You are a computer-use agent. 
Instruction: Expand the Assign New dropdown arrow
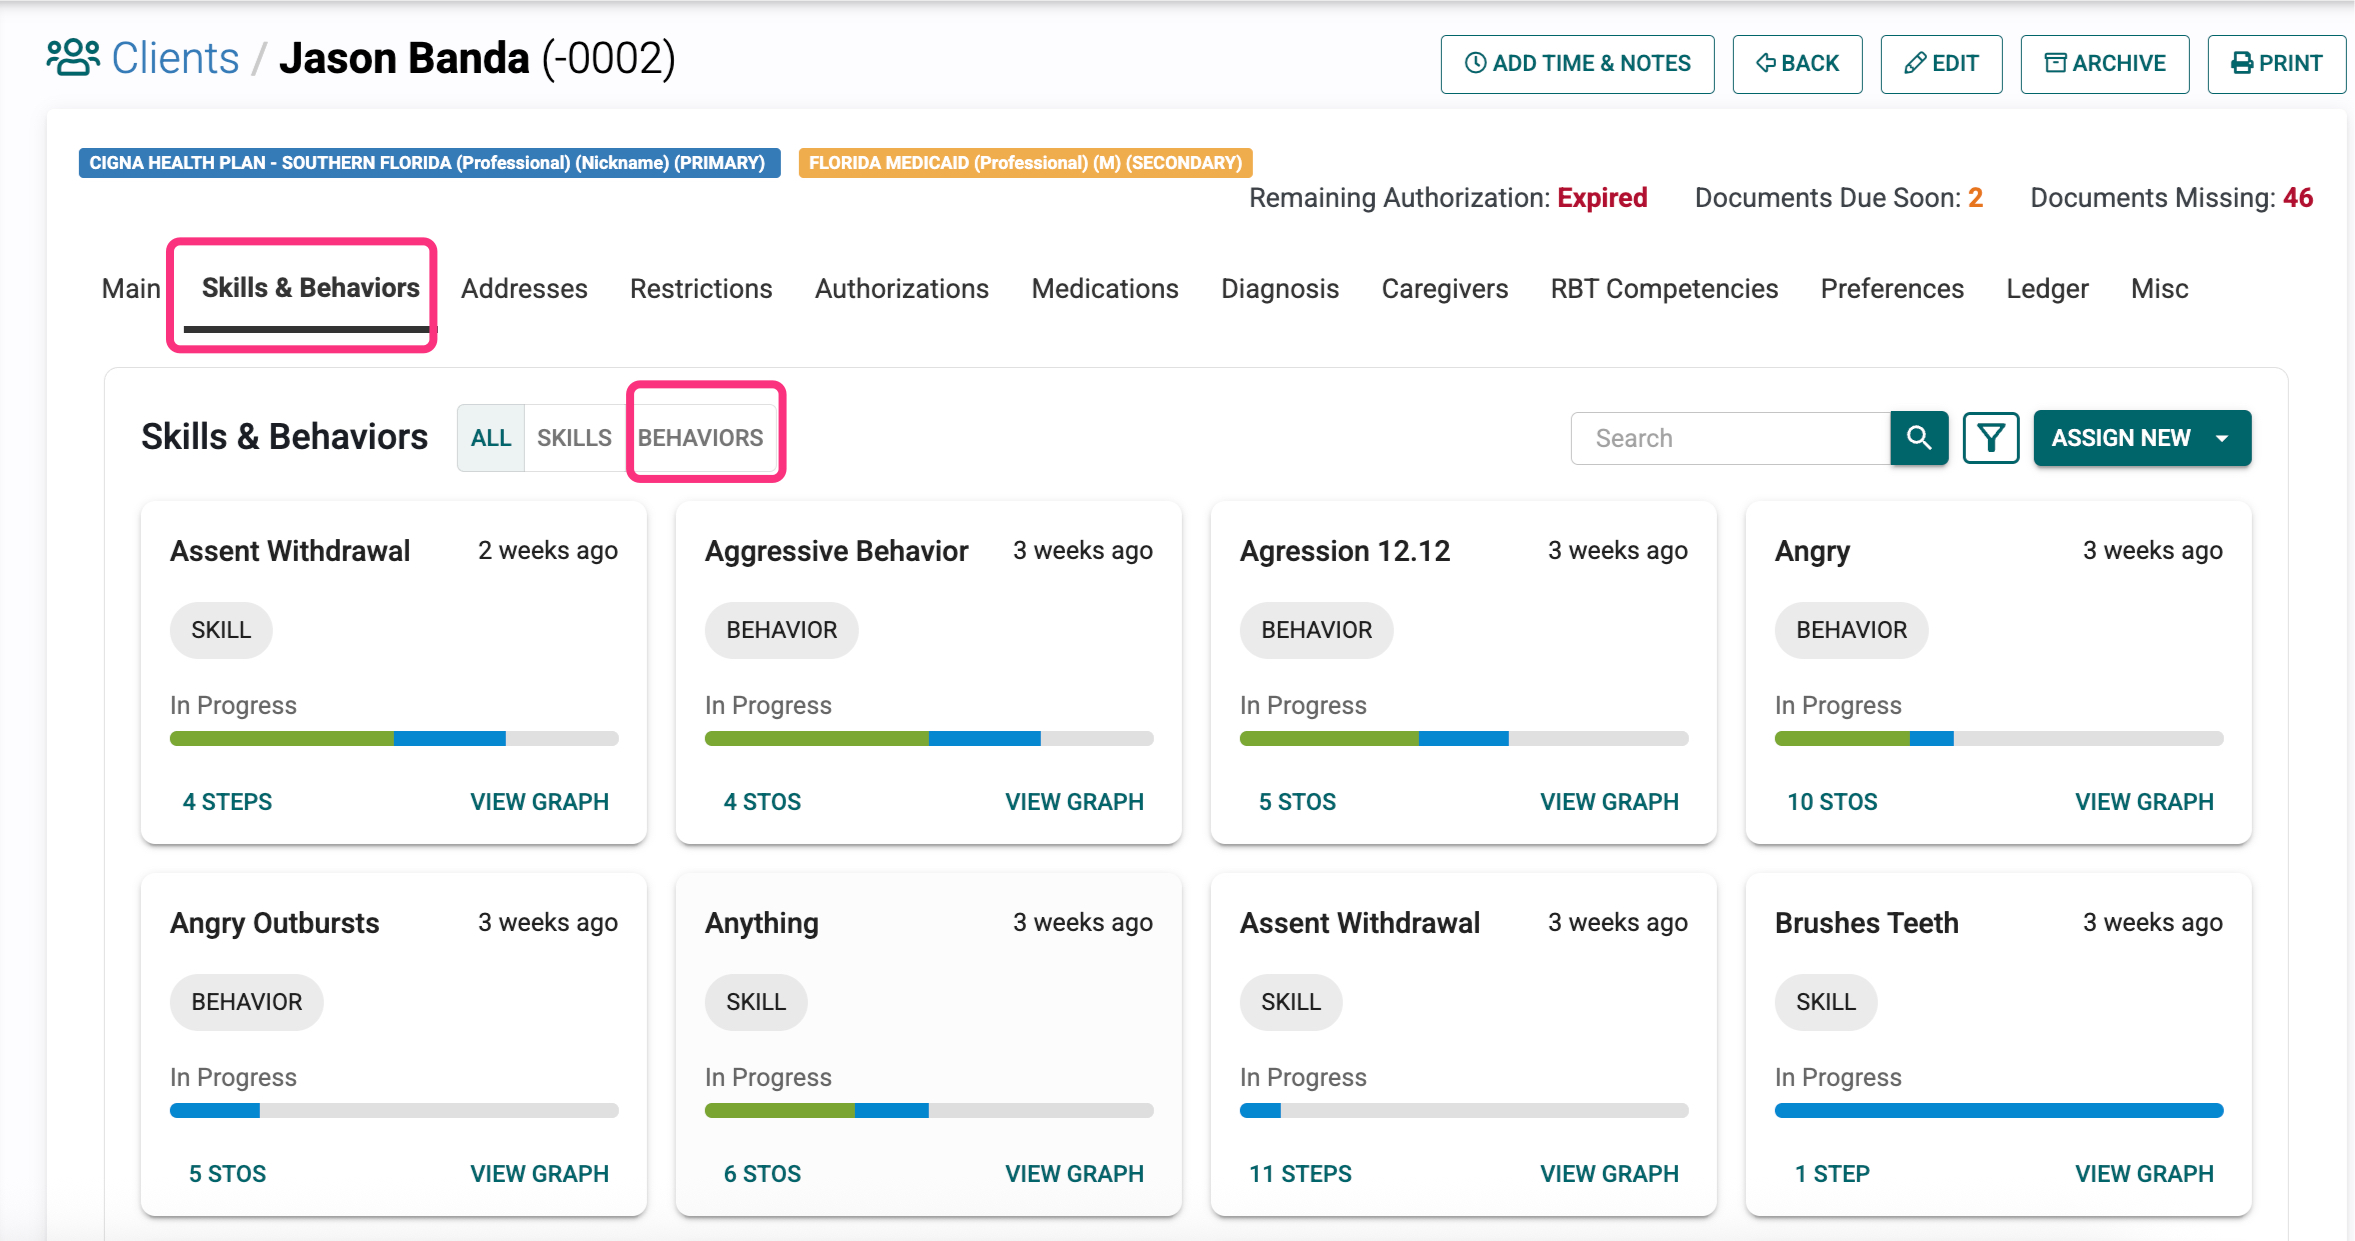pyautogui.click(x=2222, y=438)
